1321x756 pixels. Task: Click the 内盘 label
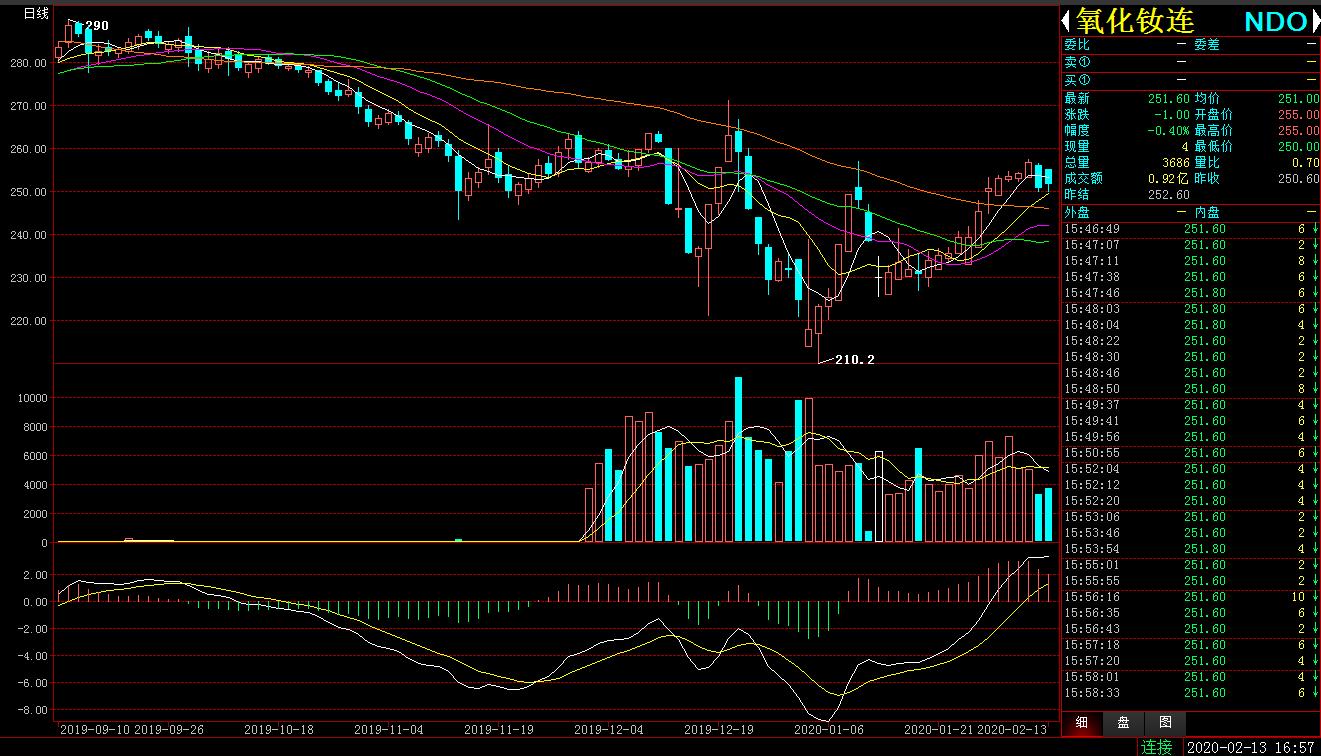[x=1207, y=213]
